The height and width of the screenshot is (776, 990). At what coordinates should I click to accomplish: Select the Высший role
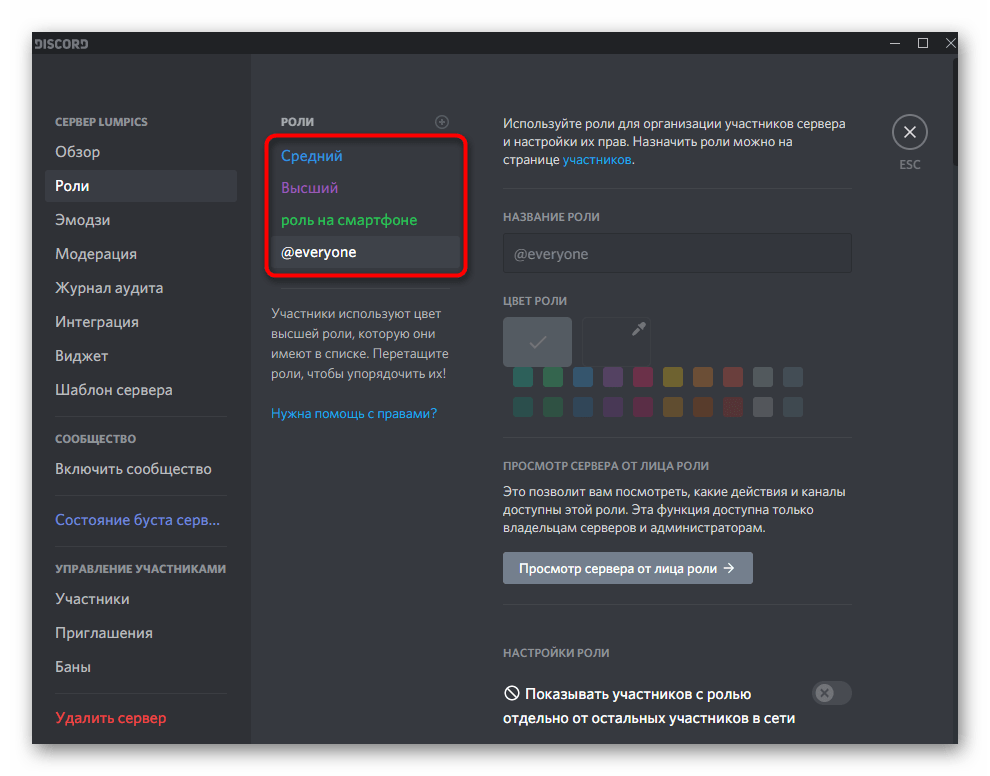(310, 188)
